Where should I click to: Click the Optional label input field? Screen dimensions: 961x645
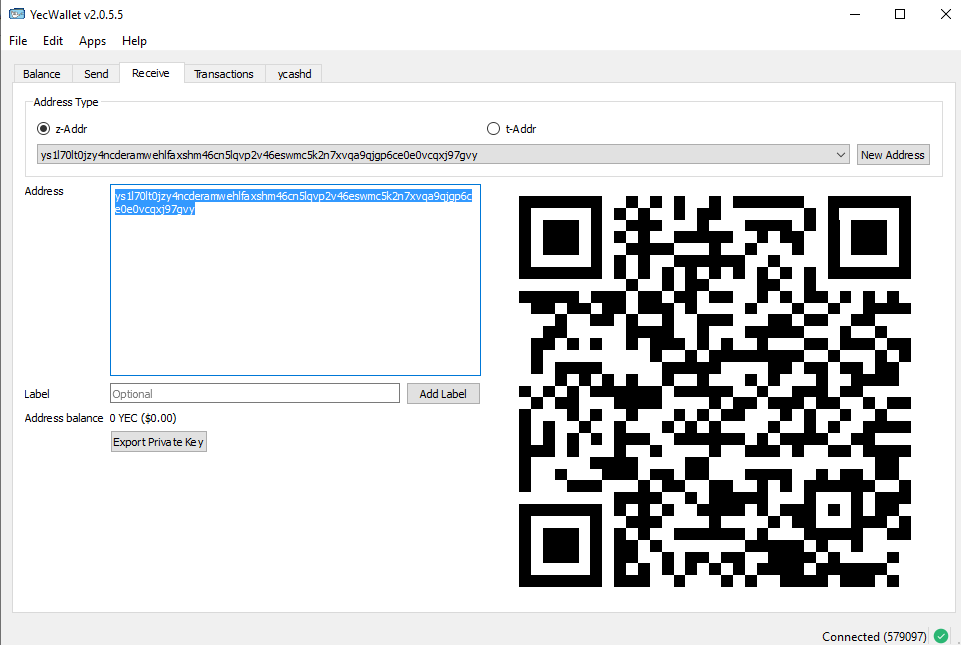pos(255,393)
